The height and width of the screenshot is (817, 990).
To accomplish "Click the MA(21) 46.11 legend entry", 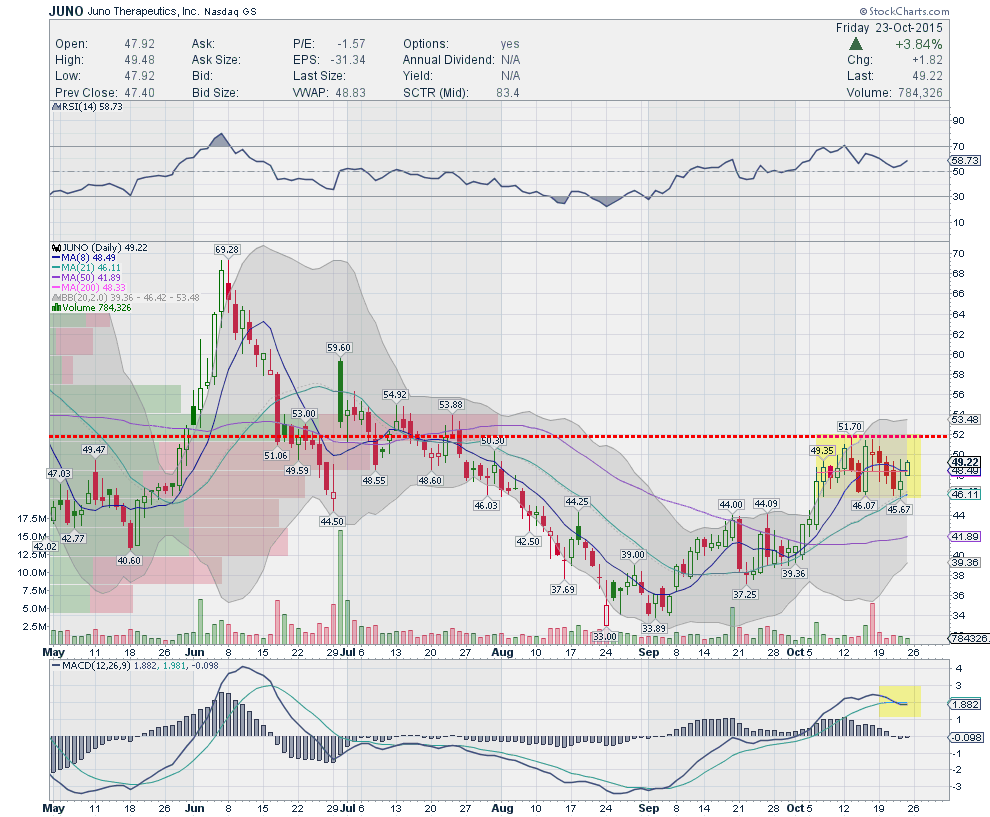I will [86, 268].
